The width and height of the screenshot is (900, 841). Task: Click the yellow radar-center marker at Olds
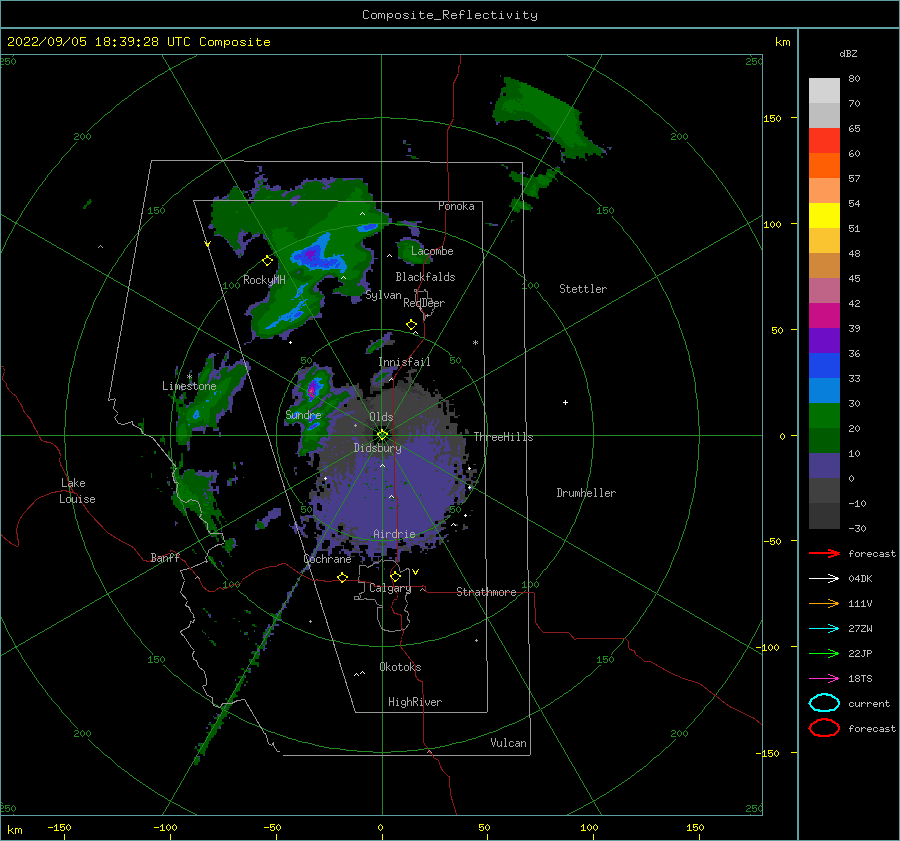pyautogui.click(x=382, y=435)
